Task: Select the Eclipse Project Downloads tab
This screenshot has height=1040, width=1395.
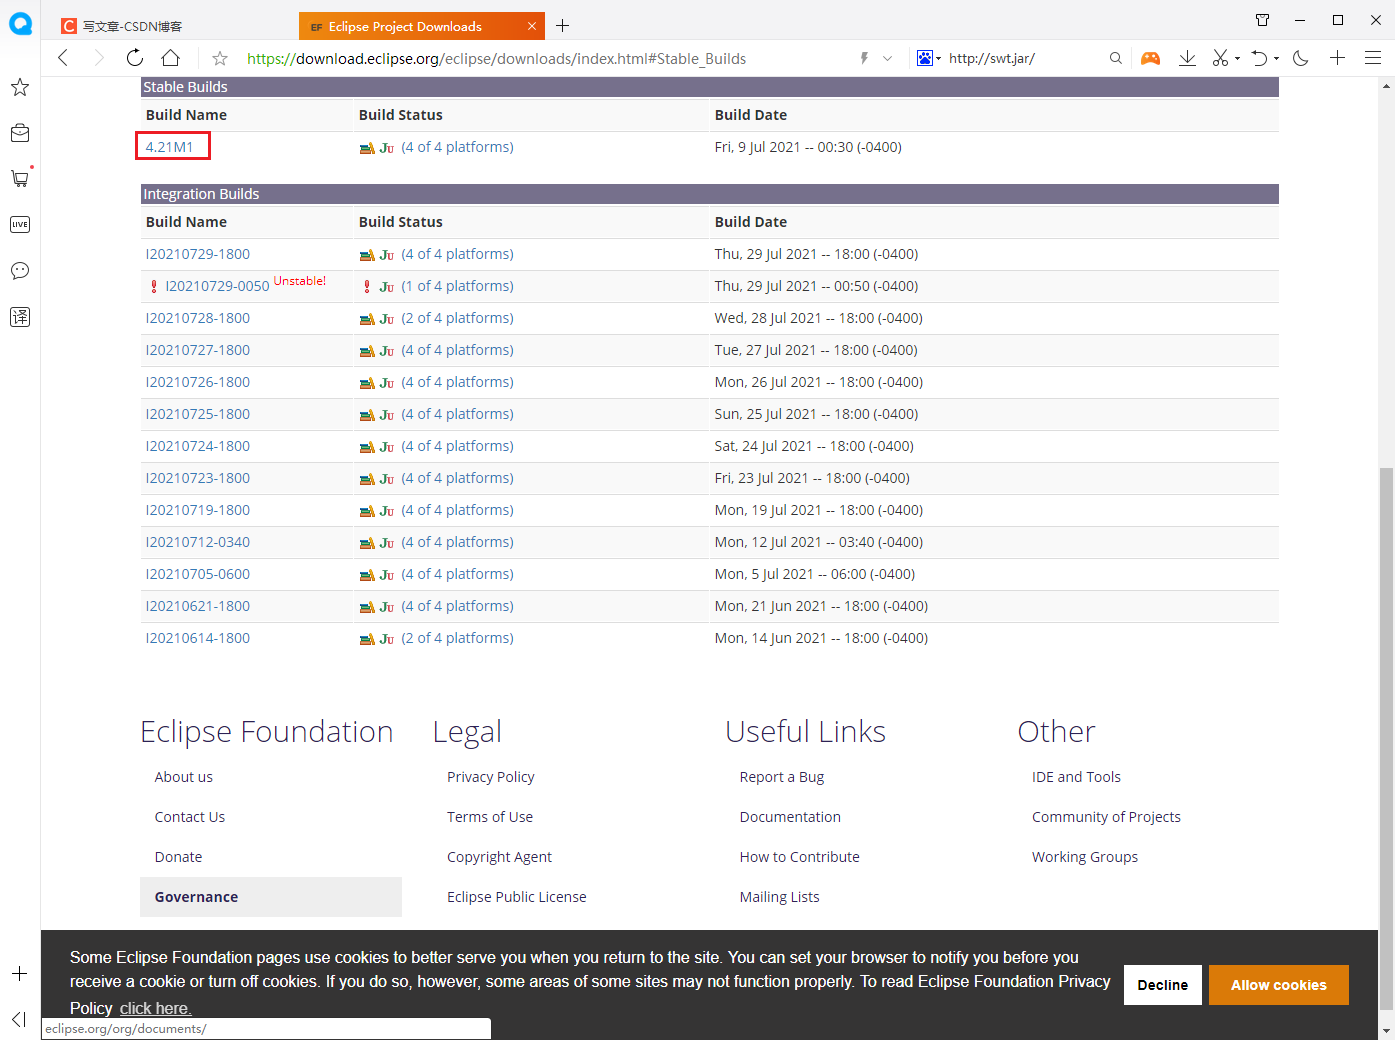Action: (x=405, y=27)
